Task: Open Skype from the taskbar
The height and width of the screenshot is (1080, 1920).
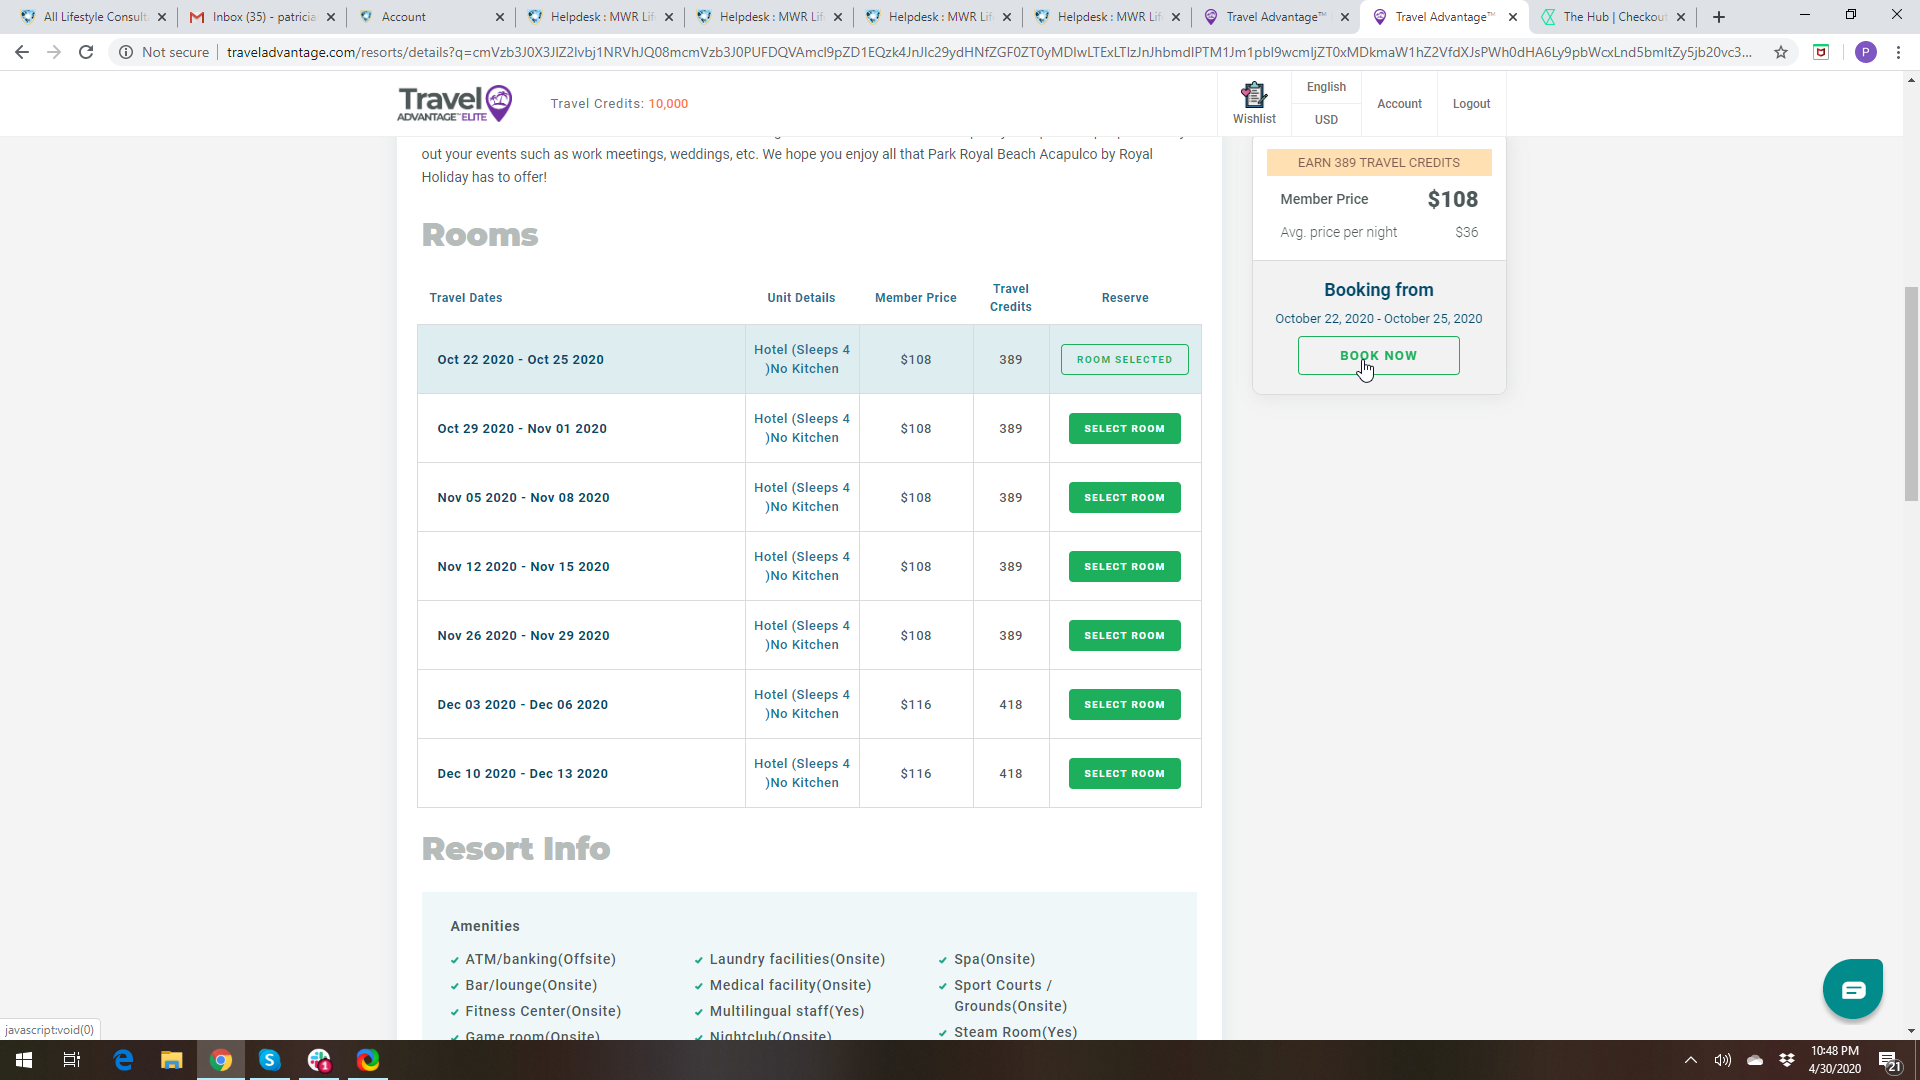Action: coord(270,1060)
